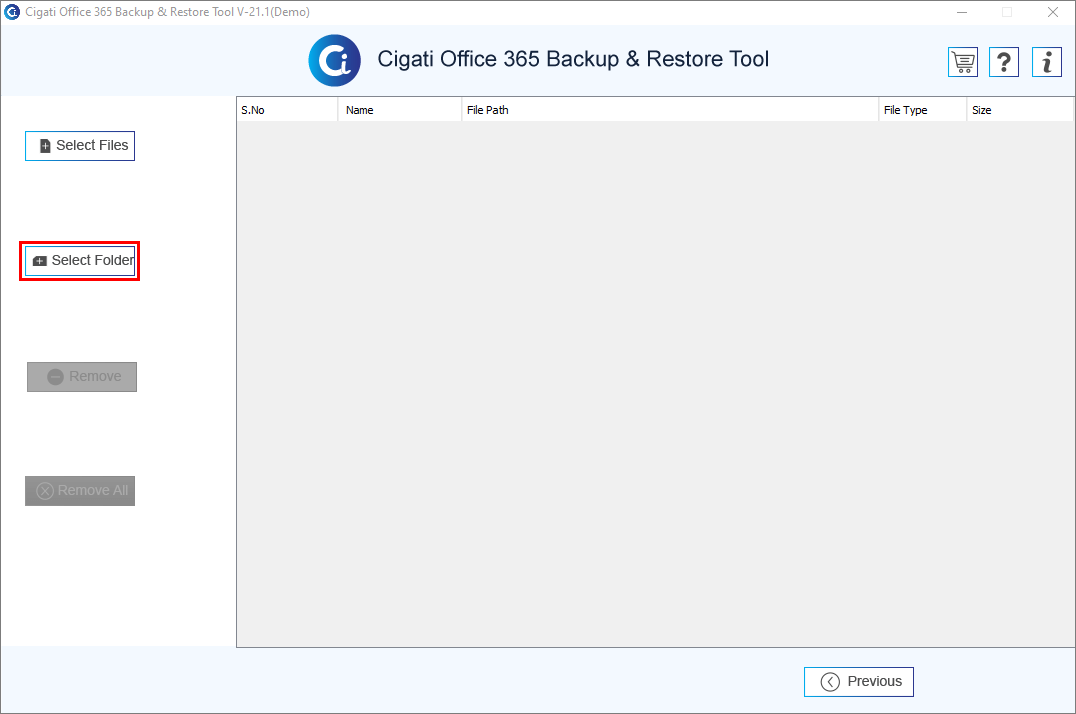Screen dimensions: 1076x714
Task: Click the header title 'Cigati Office 365 Backup & Restore Tool'
Action: tap(573, 59)
